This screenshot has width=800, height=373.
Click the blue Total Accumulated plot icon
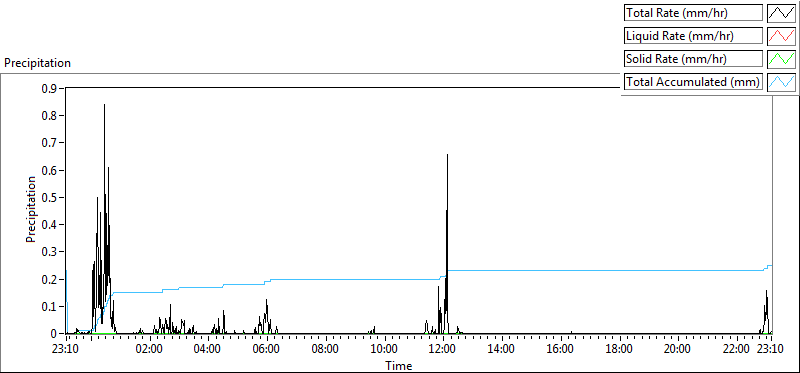coord(781,82)
